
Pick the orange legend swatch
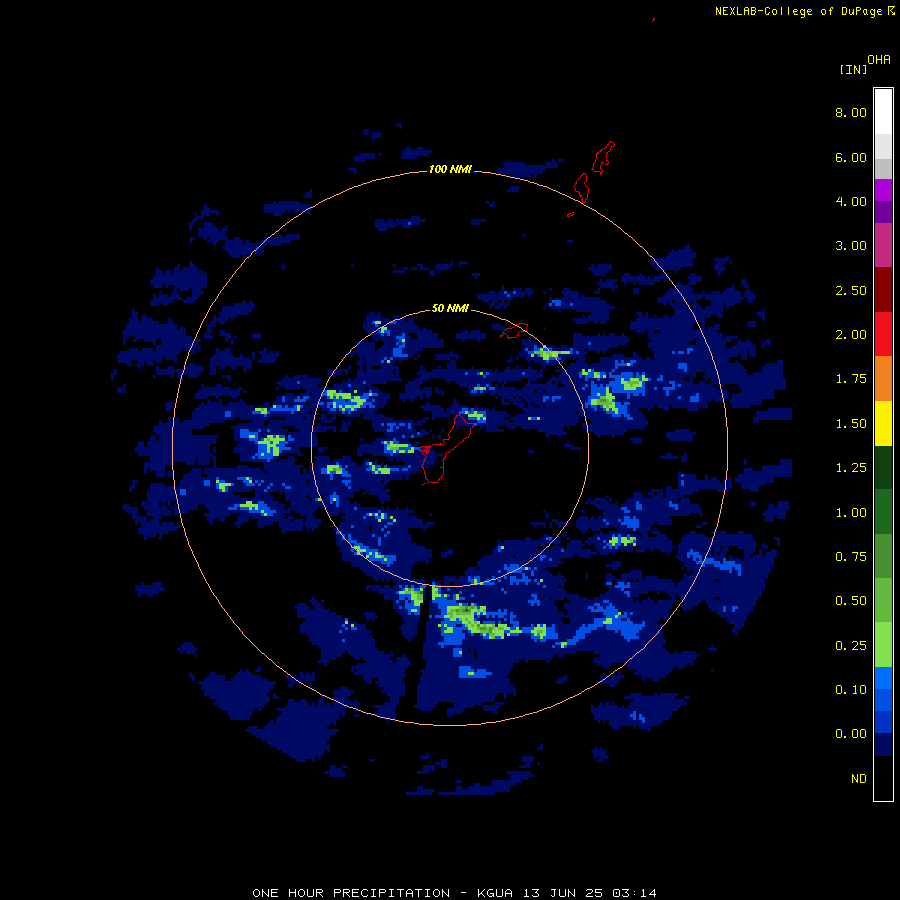pyautogui.click(x=883, y=378)
